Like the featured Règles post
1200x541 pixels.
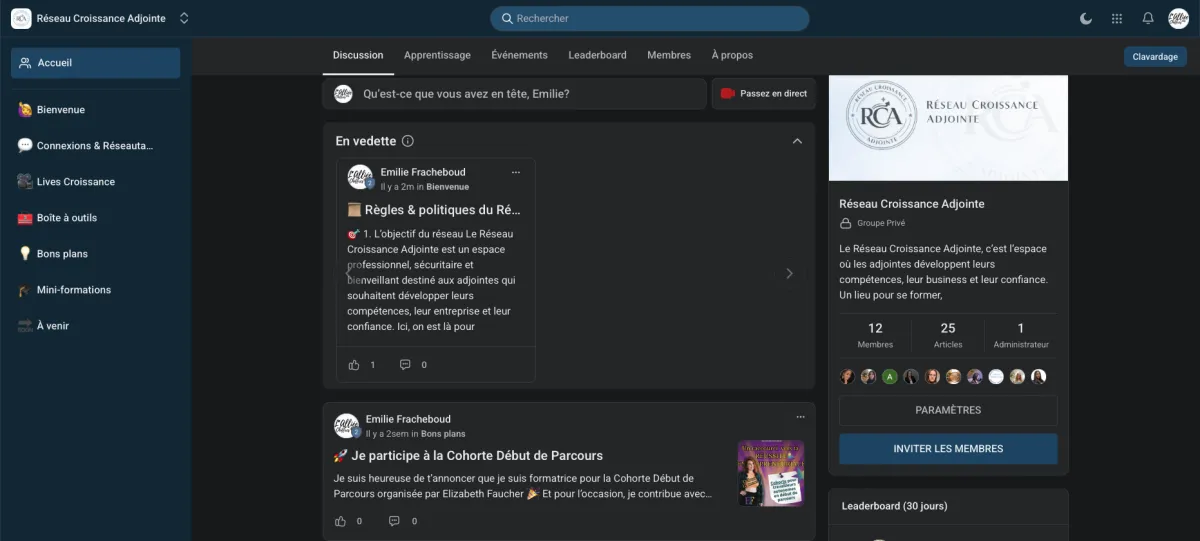(x=354, y=365)
